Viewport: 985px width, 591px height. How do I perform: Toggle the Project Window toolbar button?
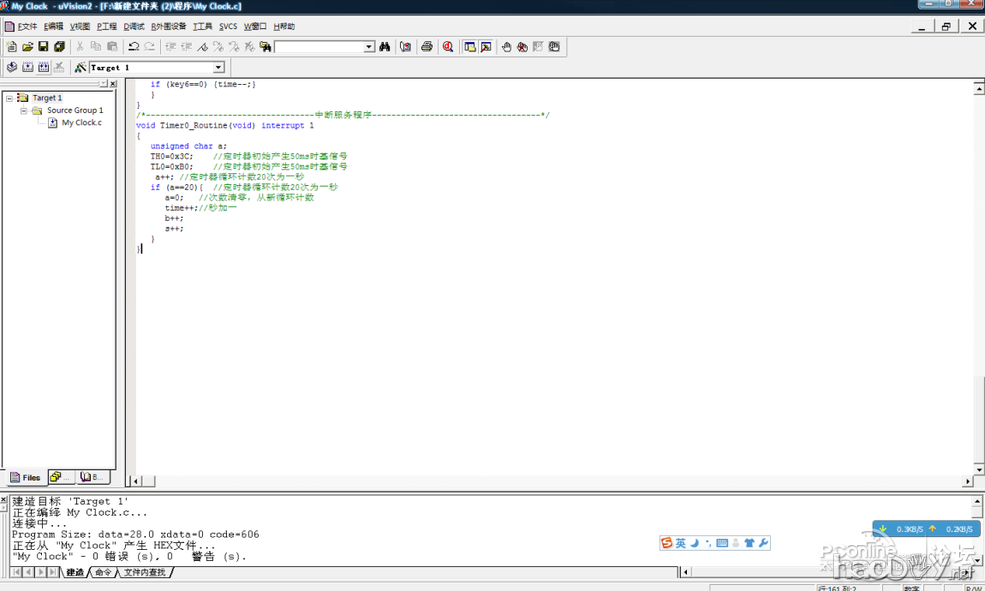[470, 47]
